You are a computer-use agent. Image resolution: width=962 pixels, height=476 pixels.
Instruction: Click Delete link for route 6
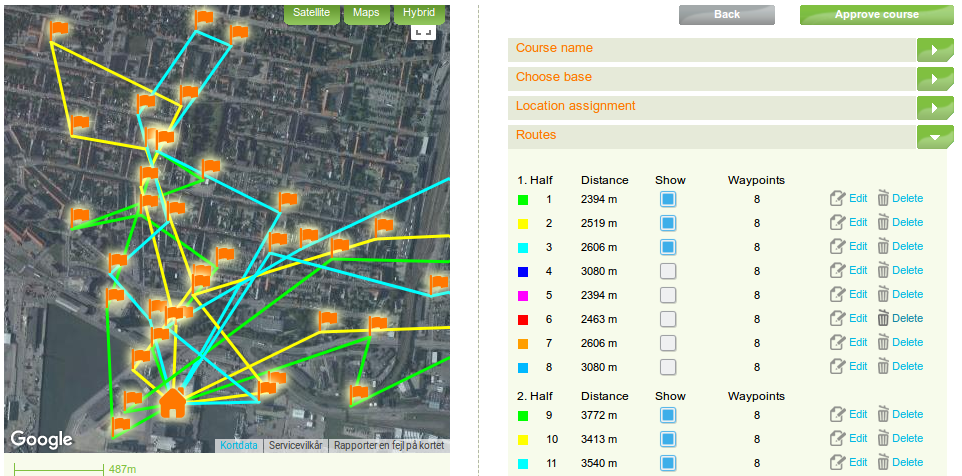(x=907, y=318)
